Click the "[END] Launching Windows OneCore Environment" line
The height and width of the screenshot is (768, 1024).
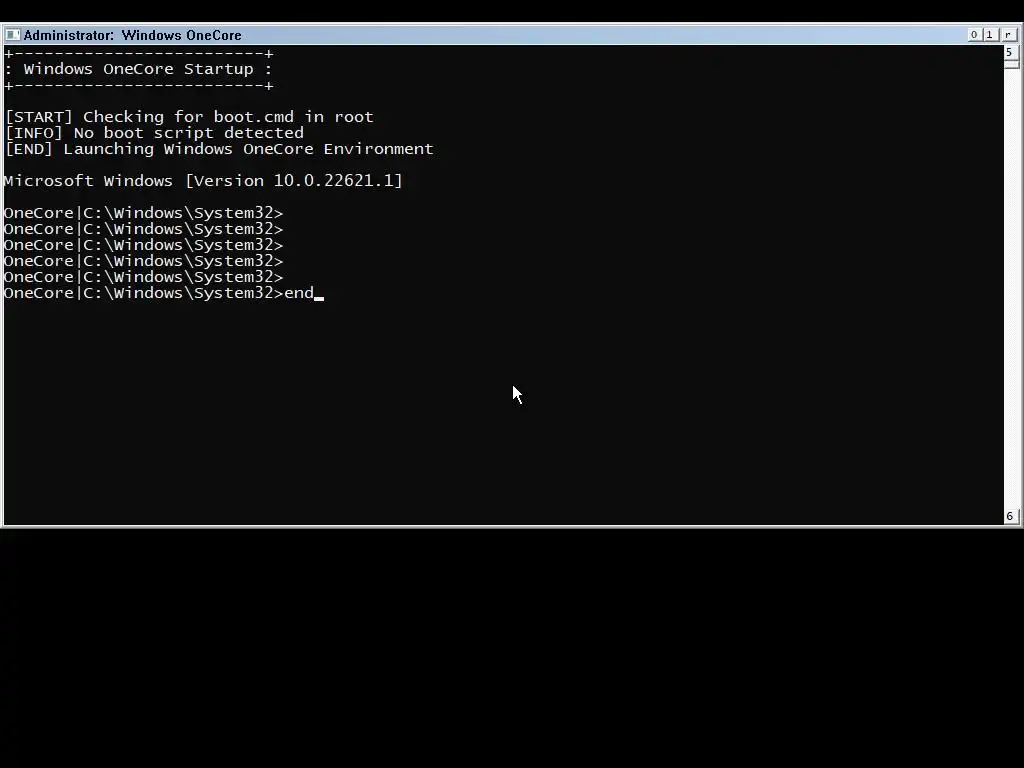tap(219, 149)
